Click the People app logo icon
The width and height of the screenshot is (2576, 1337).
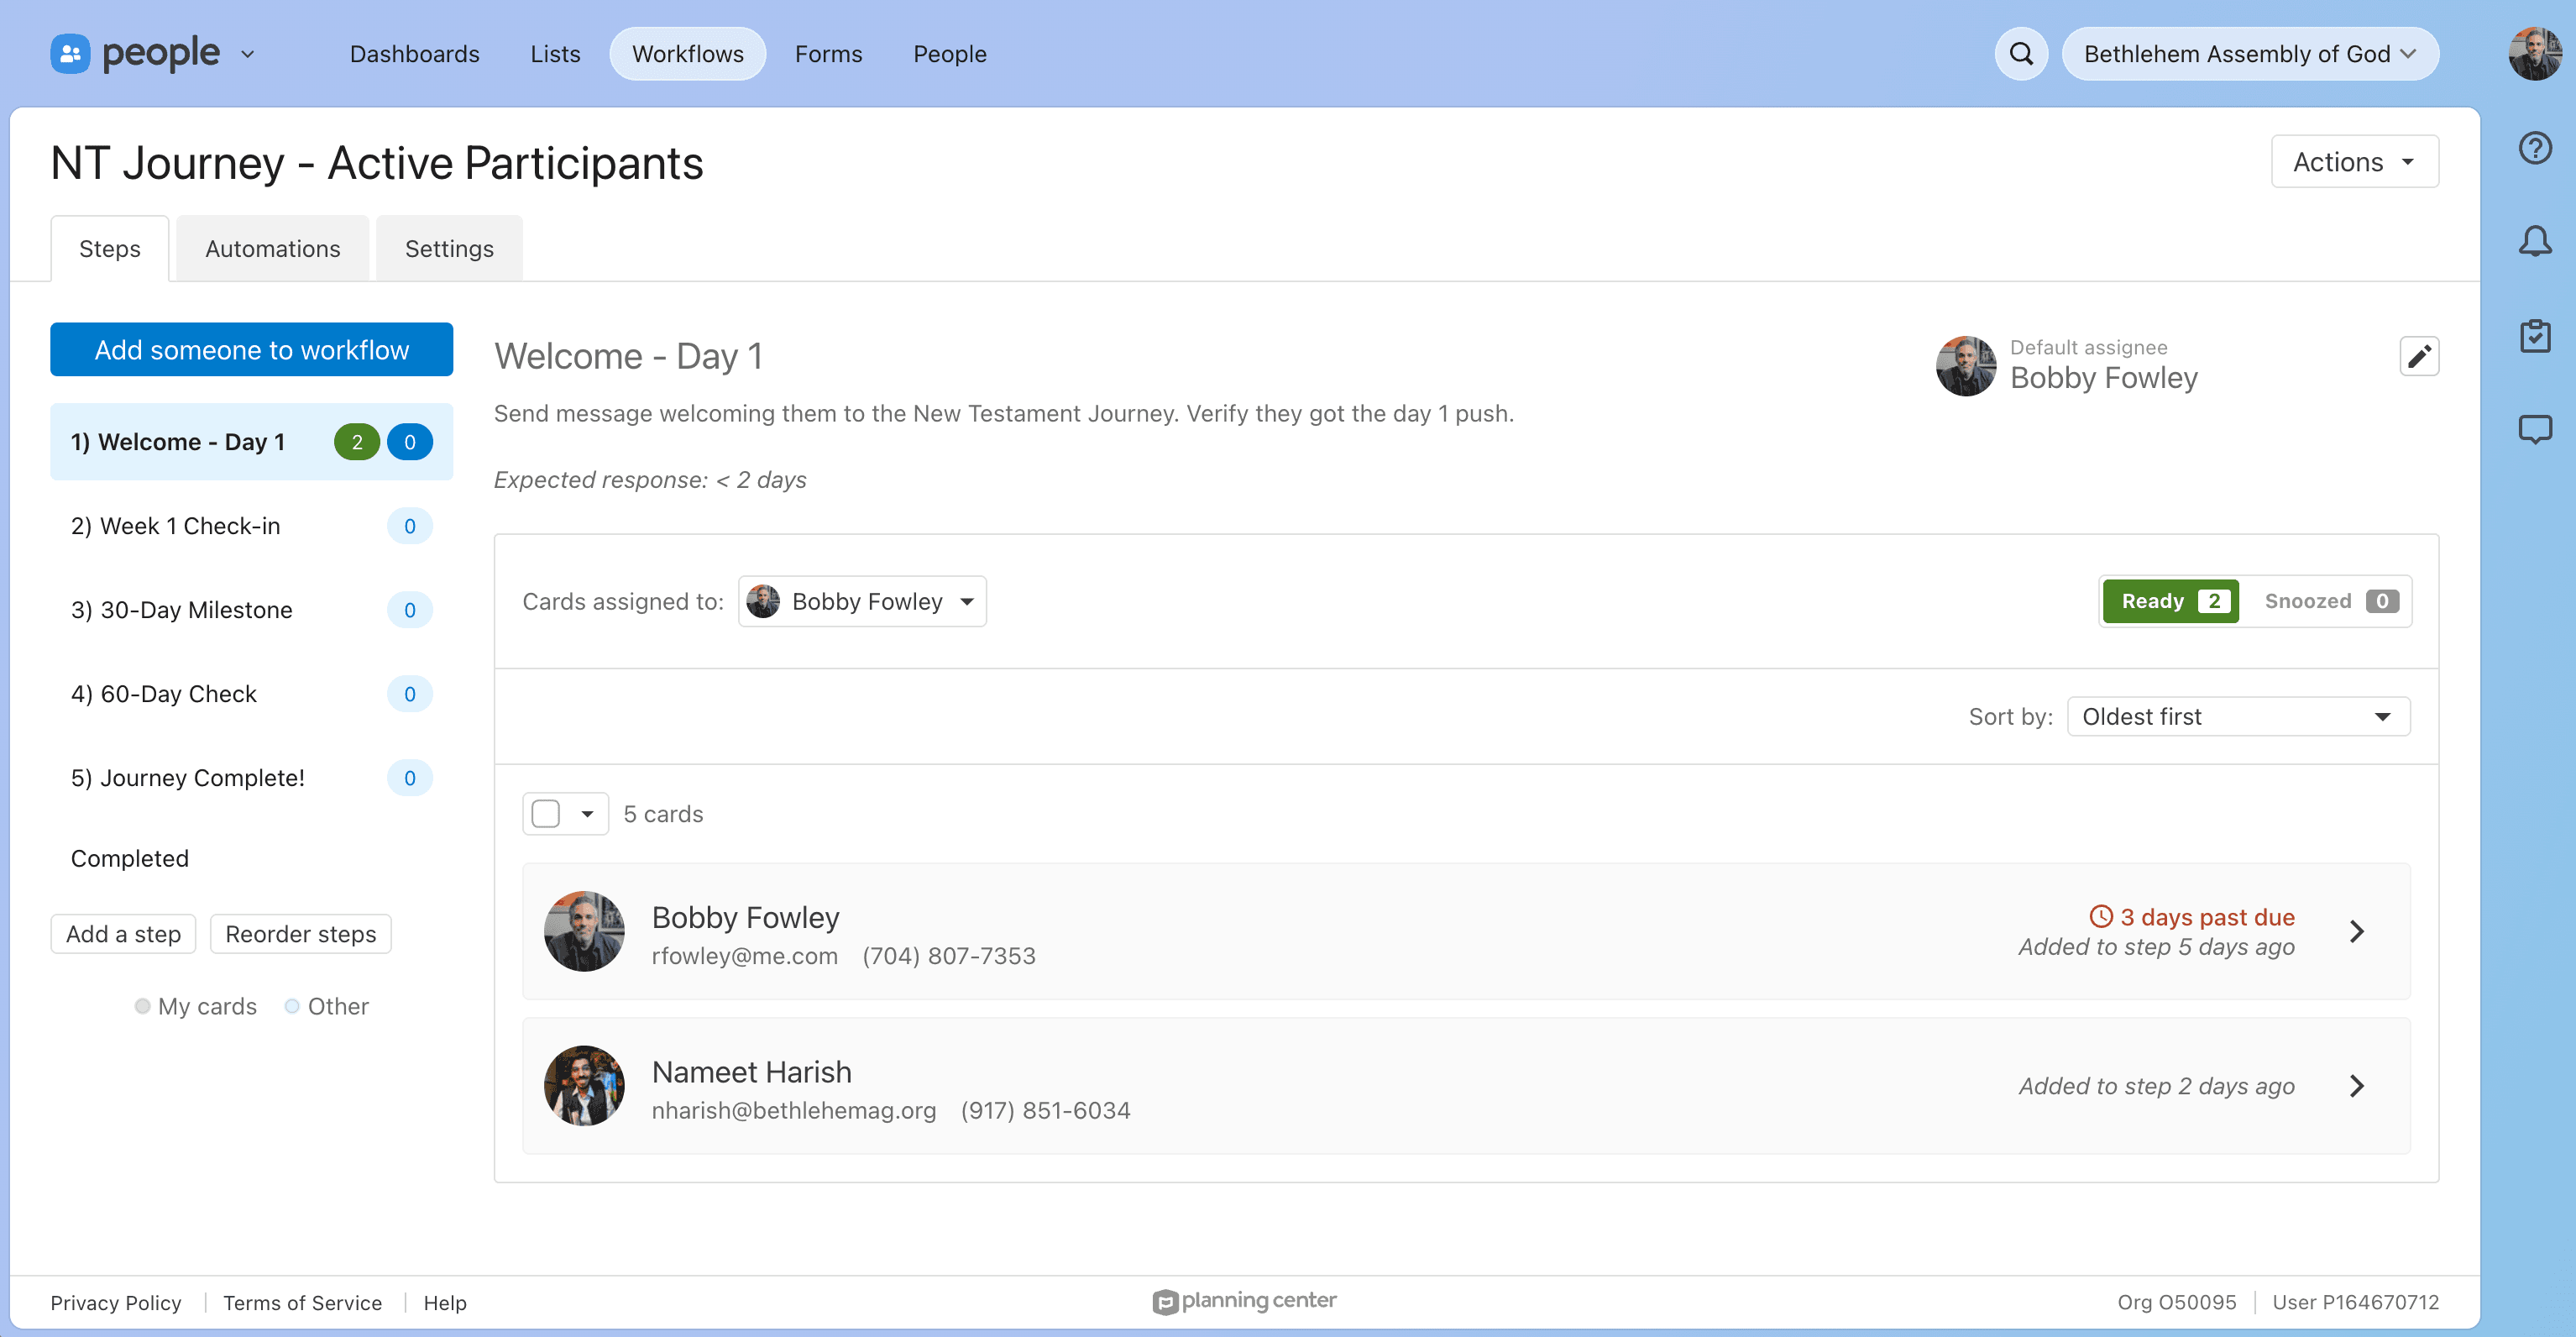coord(70,54)
